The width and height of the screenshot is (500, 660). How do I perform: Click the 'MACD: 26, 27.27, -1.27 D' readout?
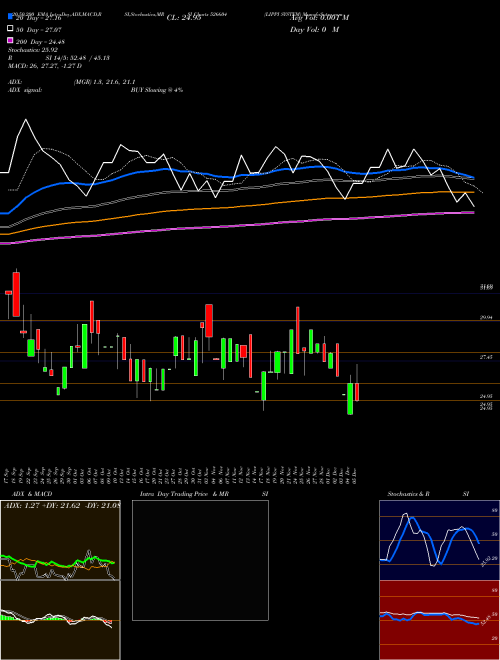coord(45,66)
